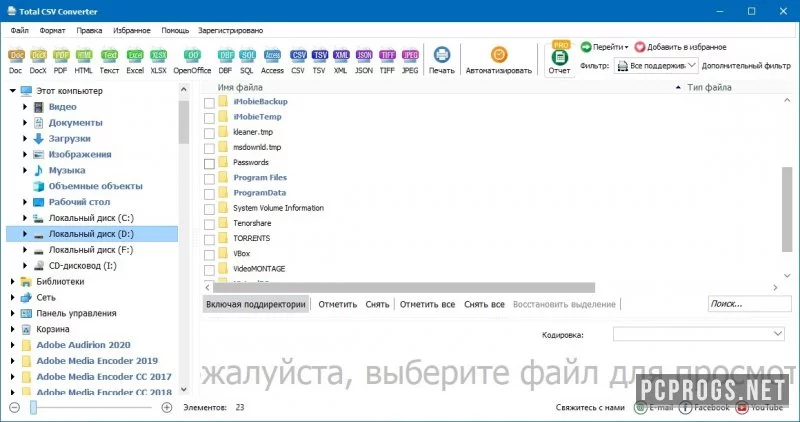Choose DocX output format

tap(38, 61)
